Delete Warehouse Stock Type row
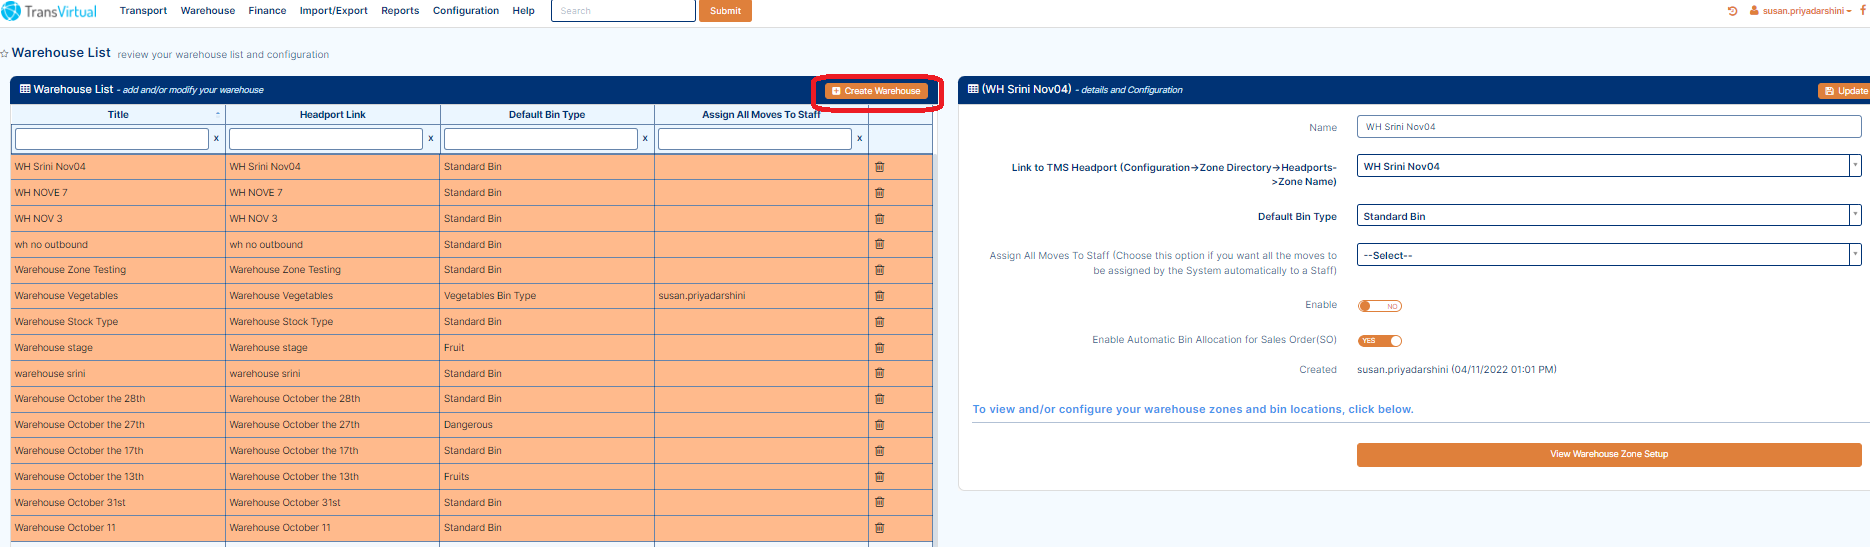The width and height of the screenshot is (1870, 547). click(880, 322)
